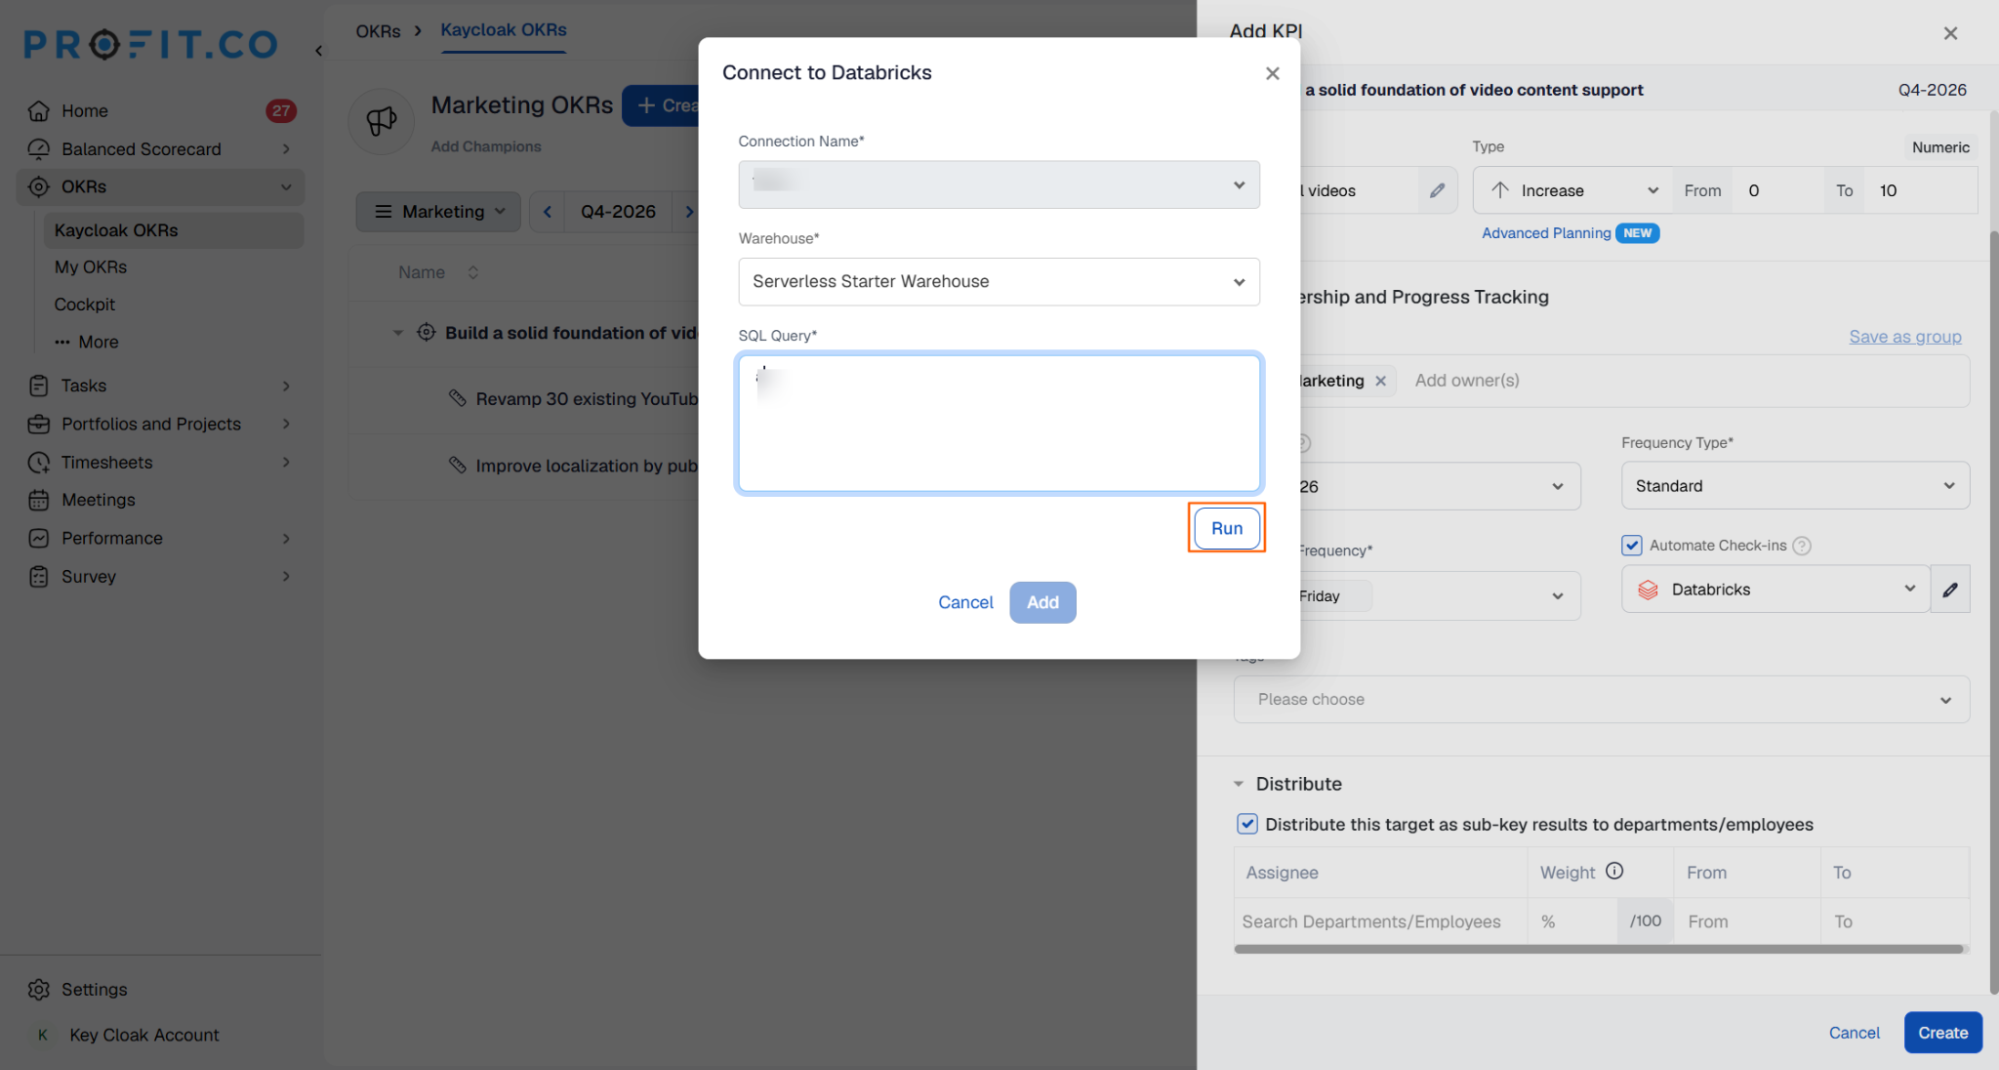
Task: Toggle the Distribute this target checkbox
Action: tap(1247, 824)
